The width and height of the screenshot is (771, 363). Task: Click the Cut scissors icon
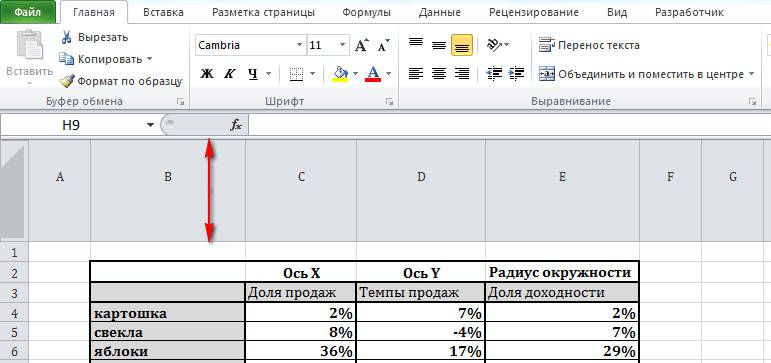point(65,37)
